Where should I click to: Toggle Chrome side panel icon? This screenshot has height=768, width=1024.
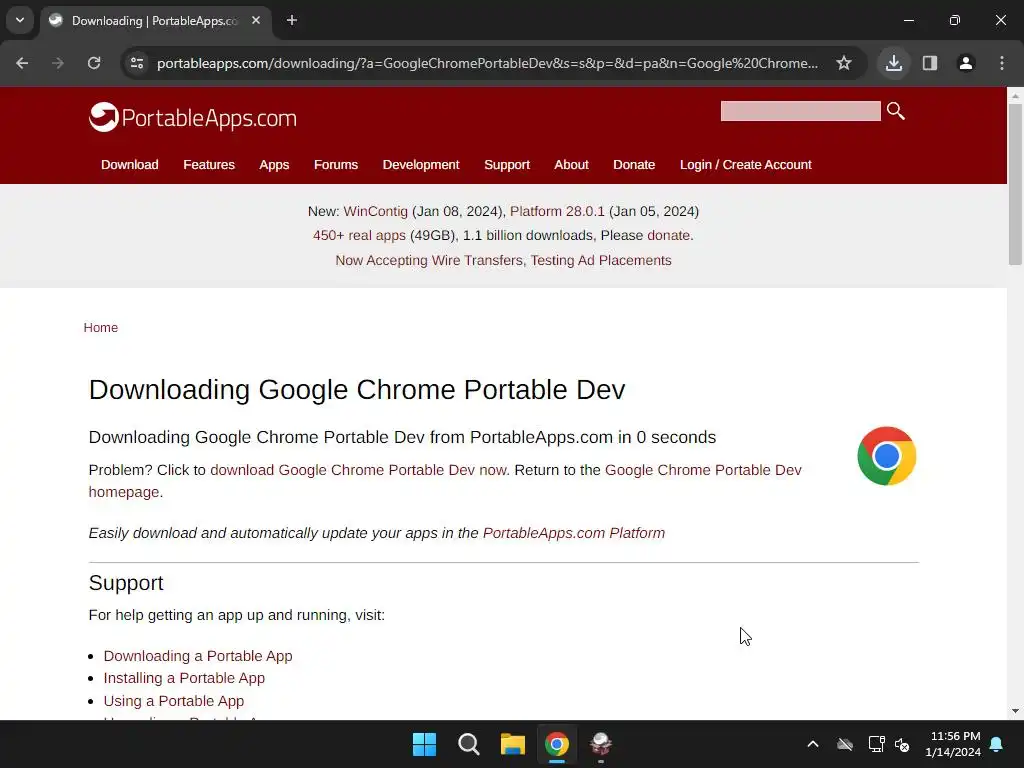click(930, 63)
